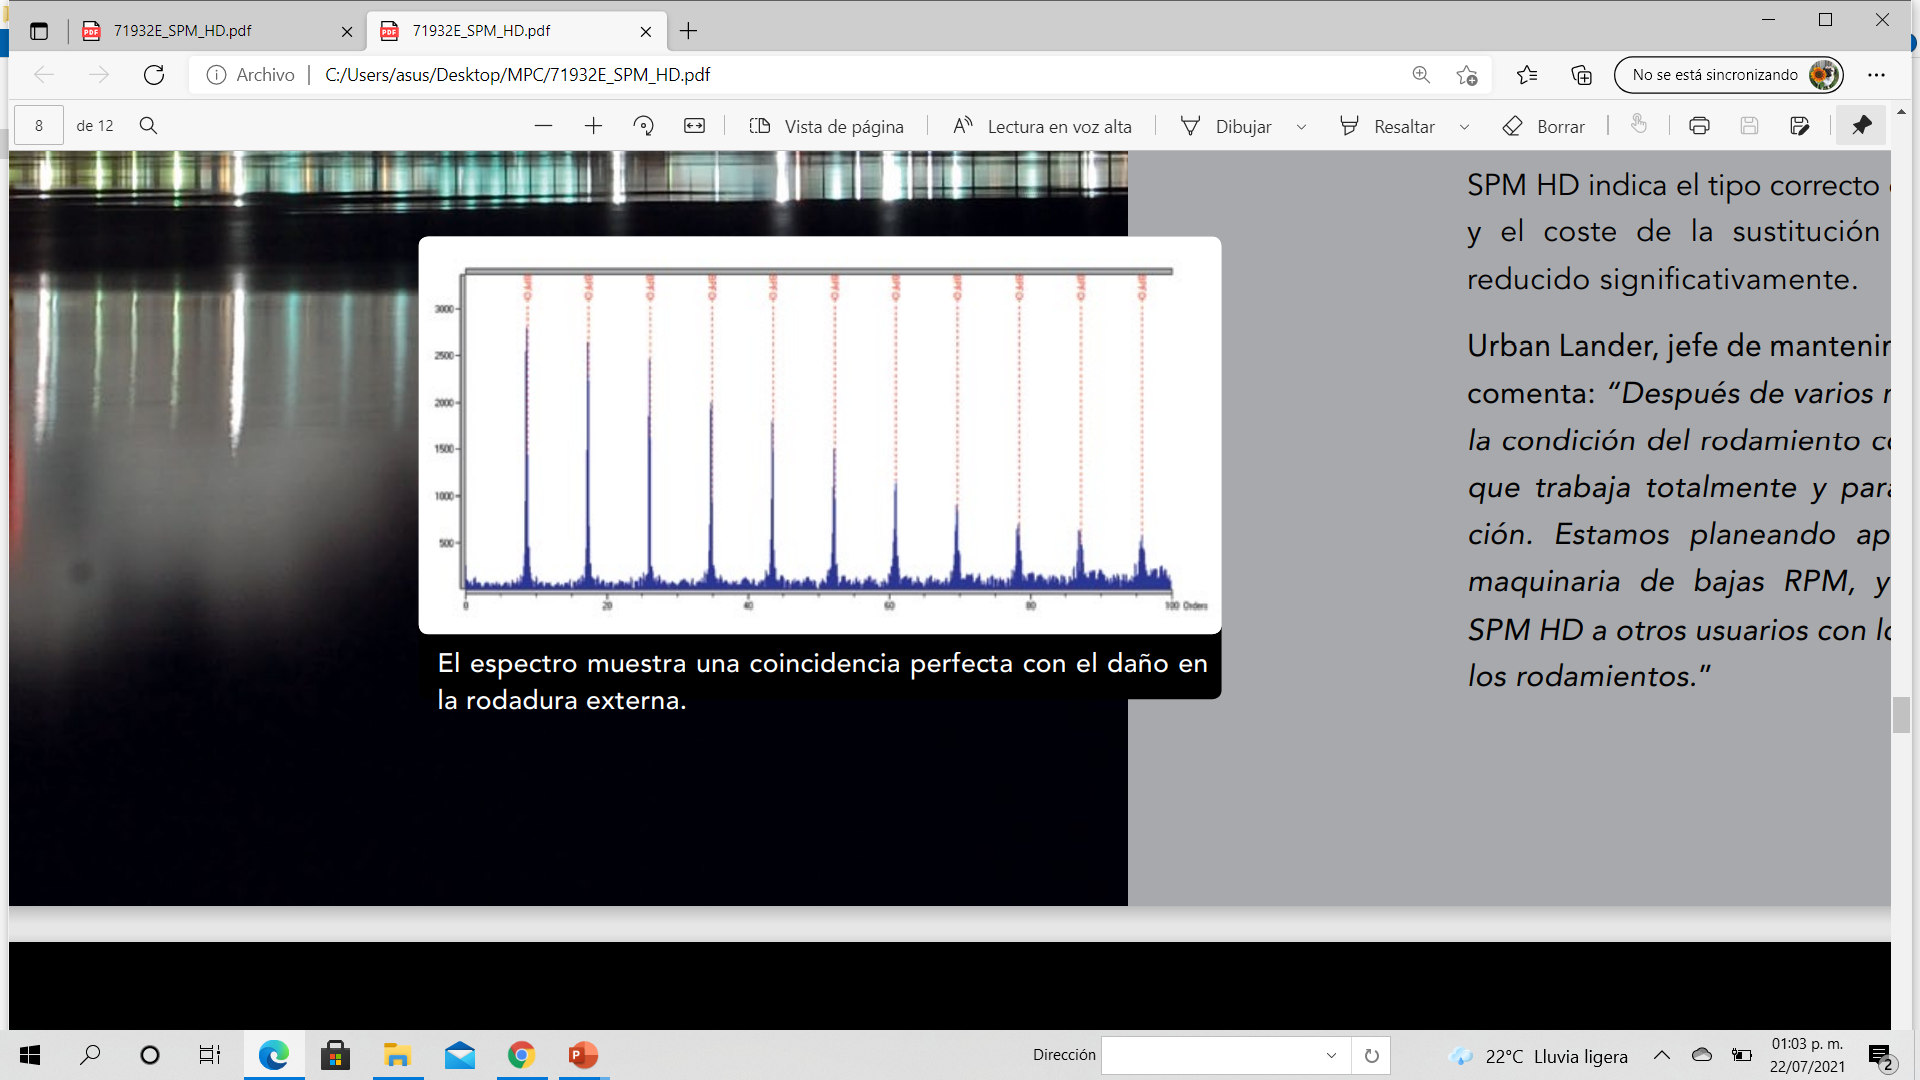Image resolution: width=1920 pixels, height=1080 pixels.
Task: Click the zoom out minus icon
Action: coord(543,126)
